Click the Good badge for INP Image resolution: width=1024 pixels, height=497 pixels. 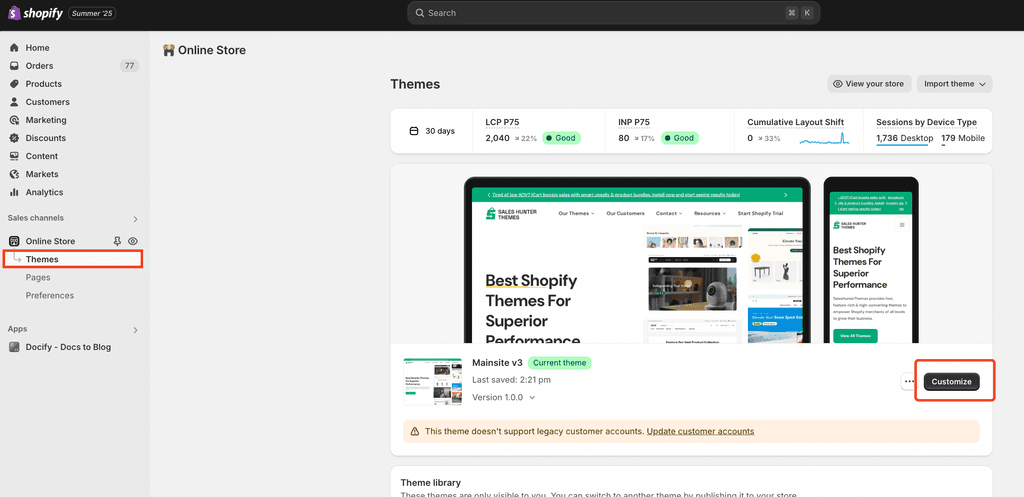tap(680, 138)
